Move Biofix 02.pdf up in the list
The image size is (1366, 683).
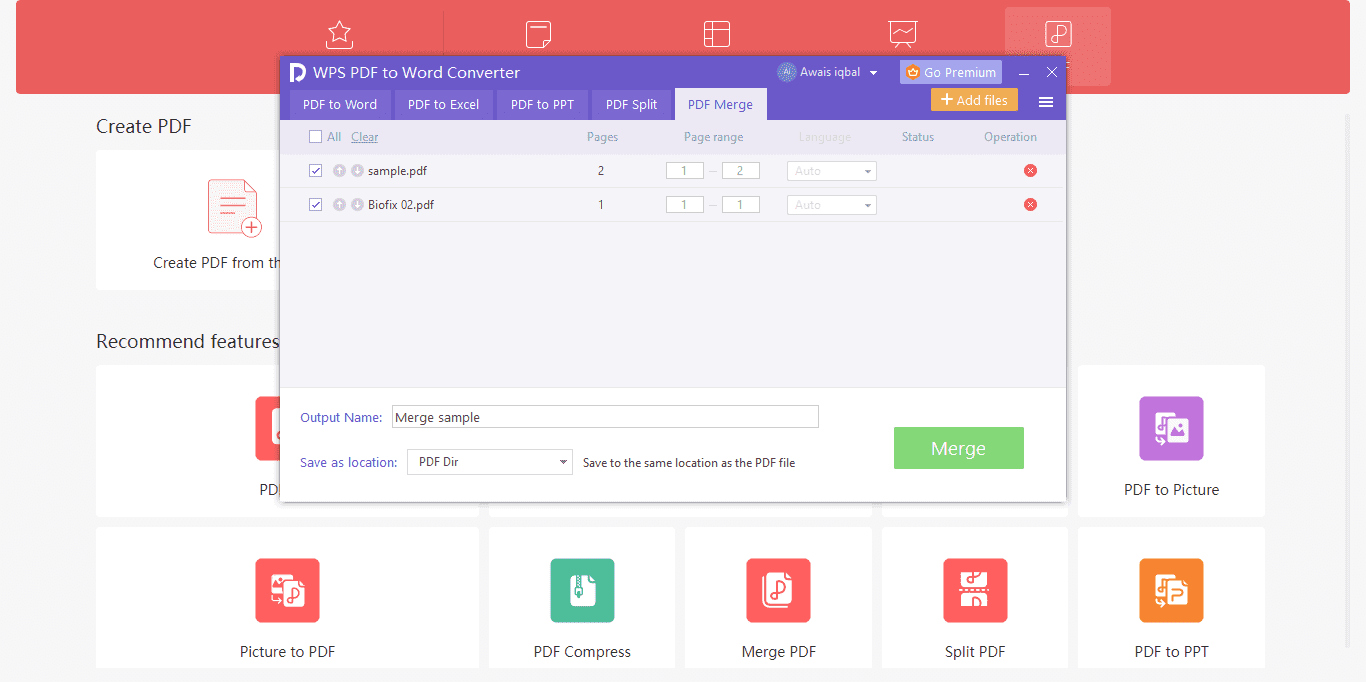coord(339,205)
